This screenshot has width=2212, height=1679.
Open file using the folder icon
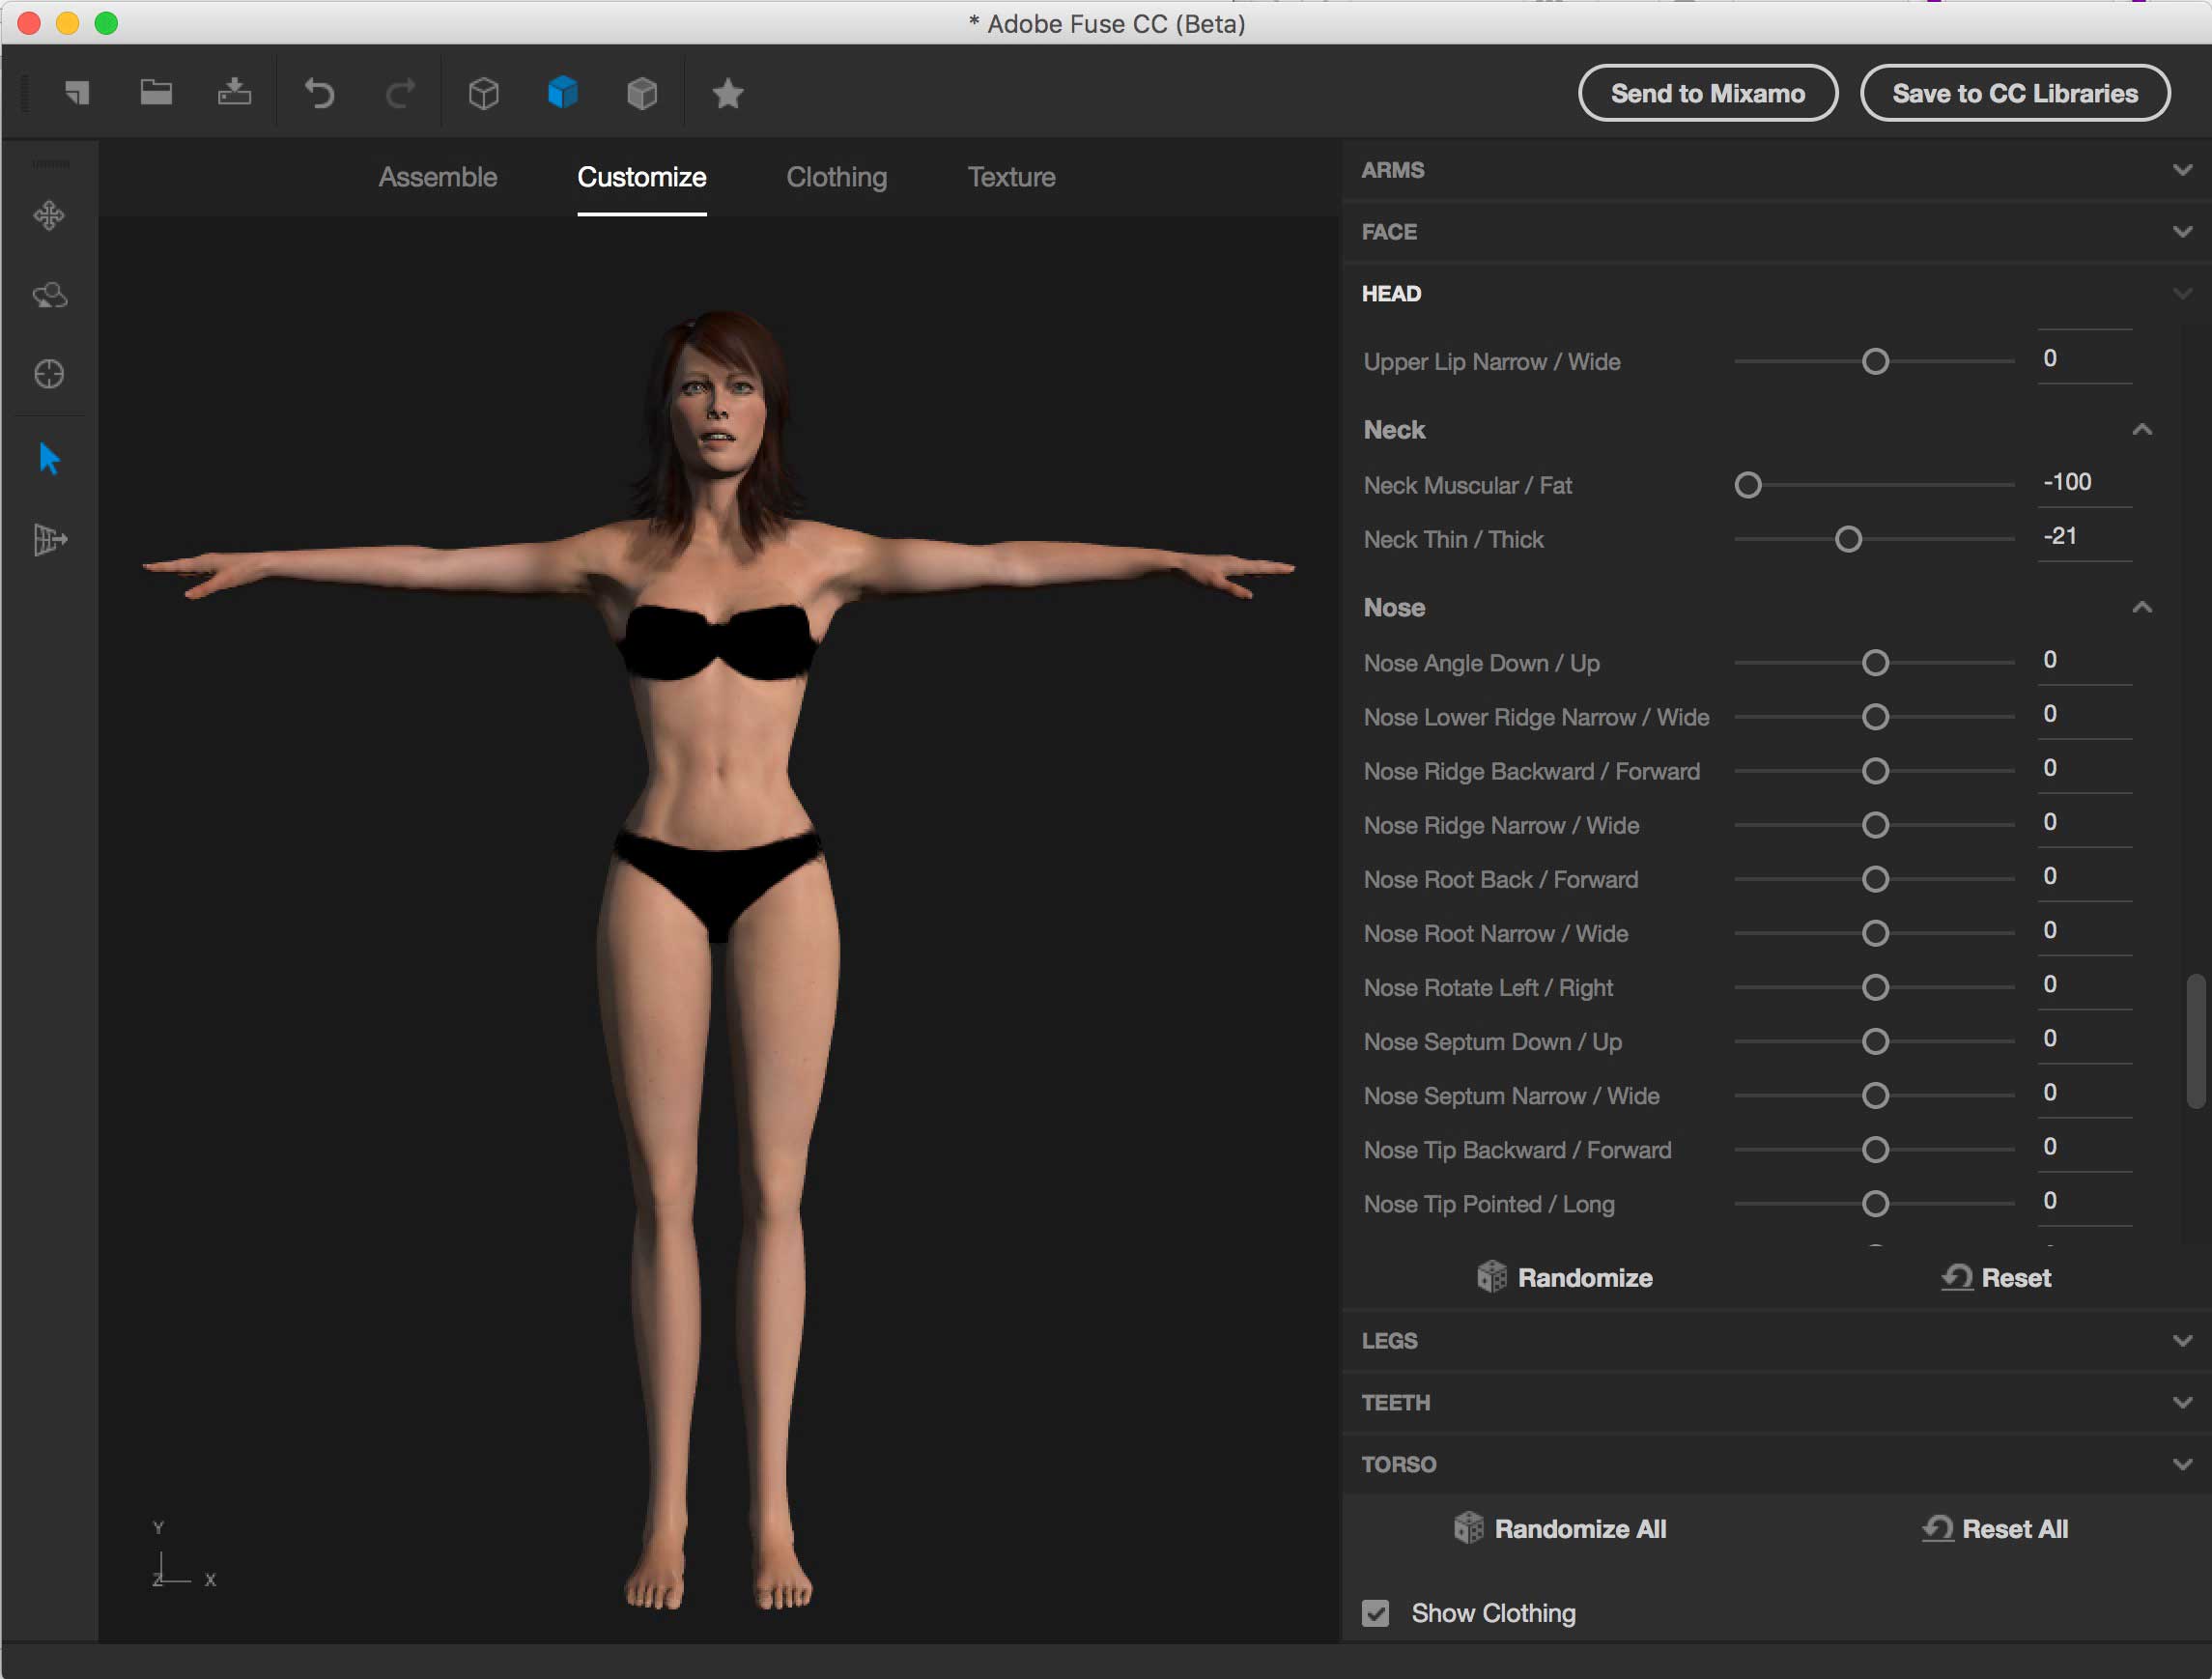point(156,93)
